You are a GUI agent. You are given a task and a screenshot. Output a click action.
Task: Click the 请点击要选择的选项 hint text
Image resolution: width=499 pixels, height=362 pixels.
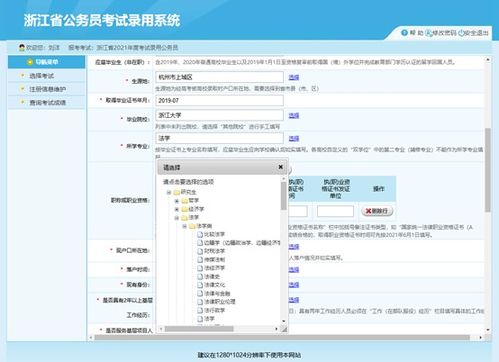click(188, 182)
